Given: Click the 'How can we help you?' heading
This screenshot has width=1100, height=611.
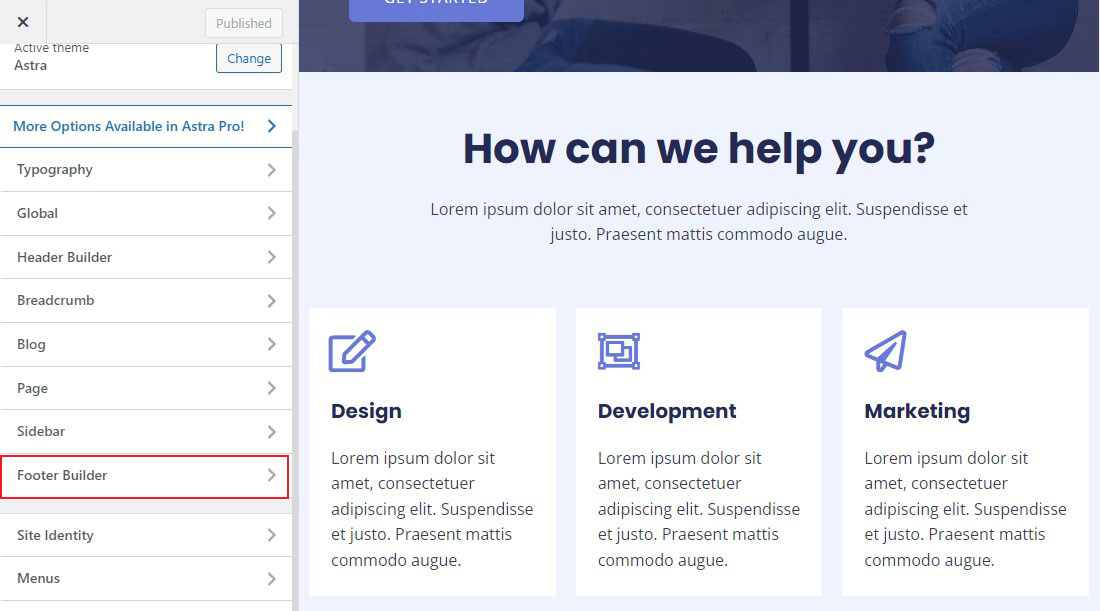Looking at the screenshot, I should [x=699, y=149].
